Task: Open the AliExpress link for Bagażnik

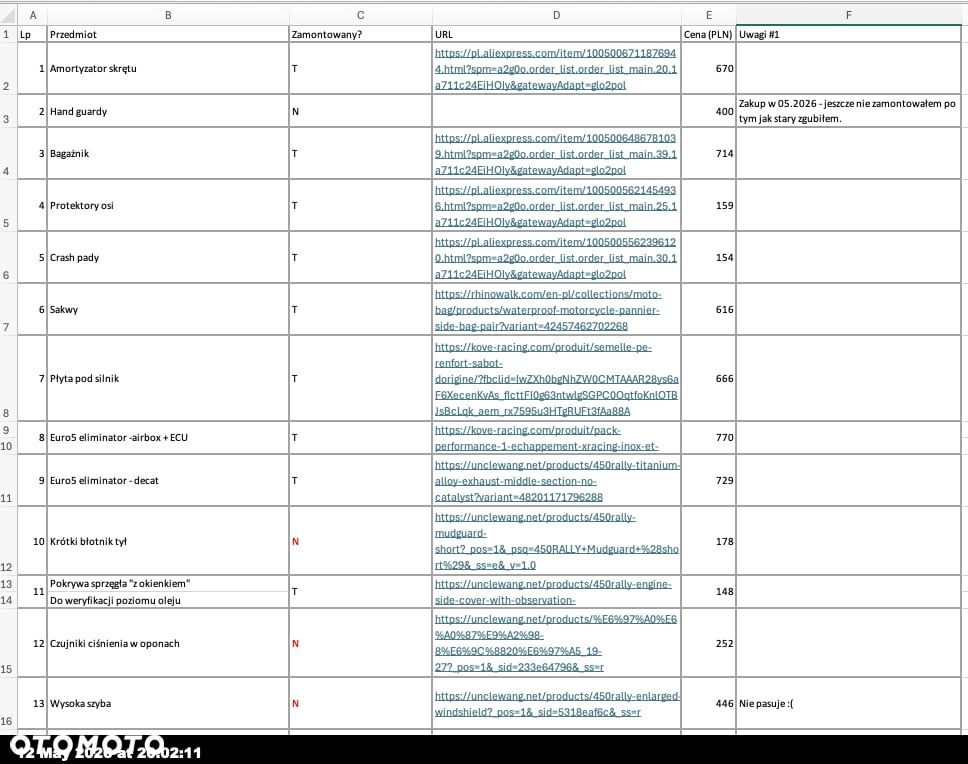Action: click(556, 154)
